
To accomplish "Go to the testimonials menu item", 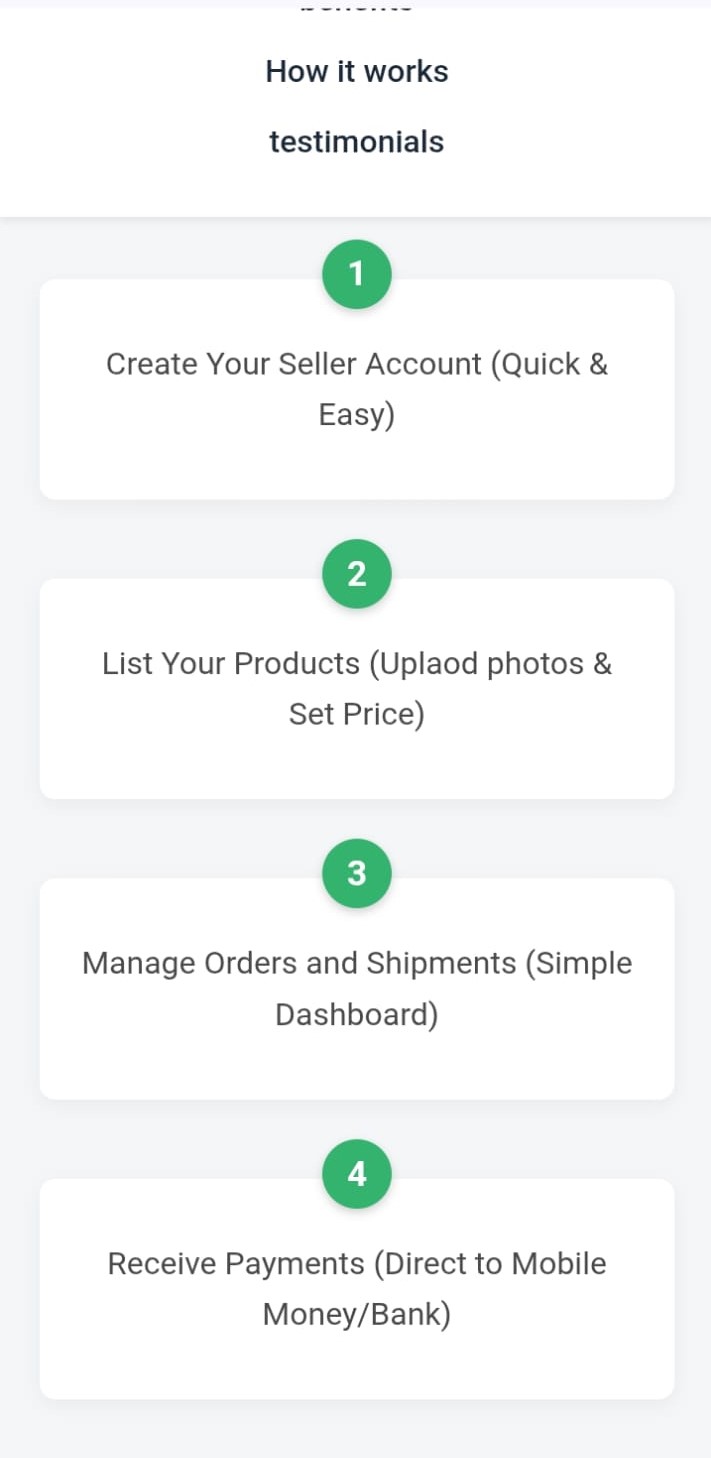I will pyautogui.click(x=356, y=142).
